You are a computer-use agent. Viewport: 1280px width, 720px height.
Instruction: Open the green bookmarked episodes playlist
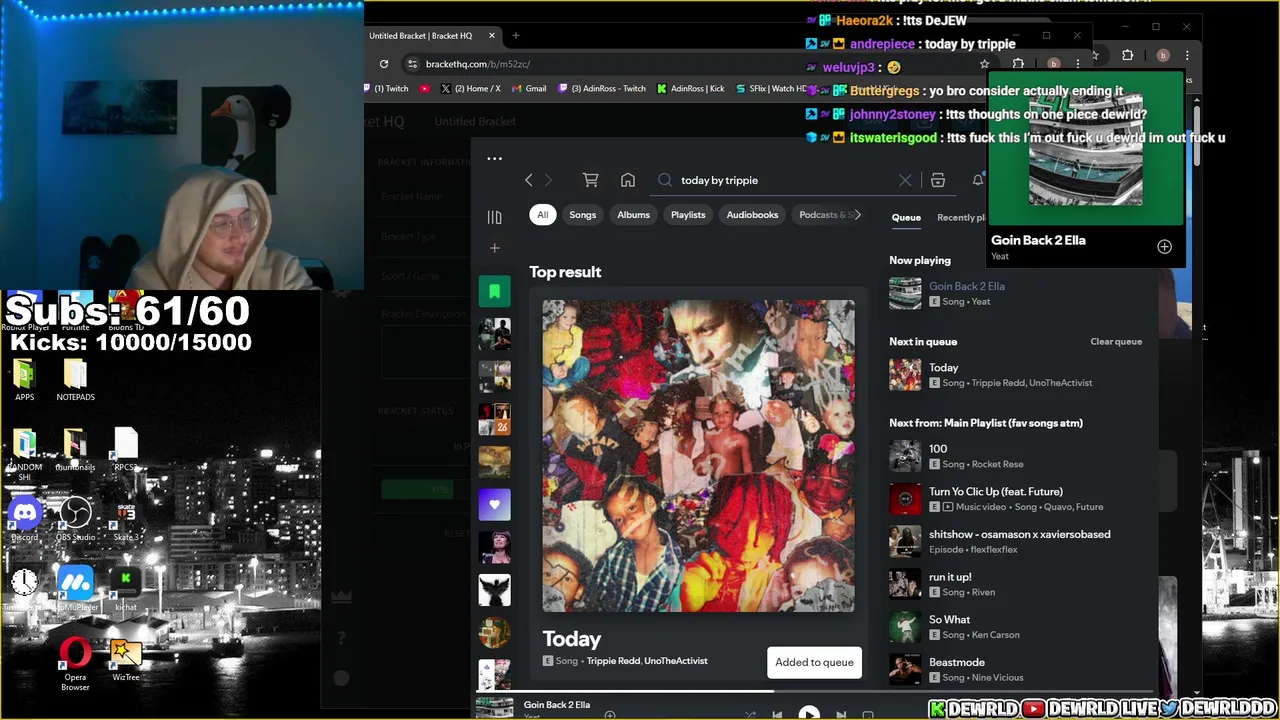point(494,292)
